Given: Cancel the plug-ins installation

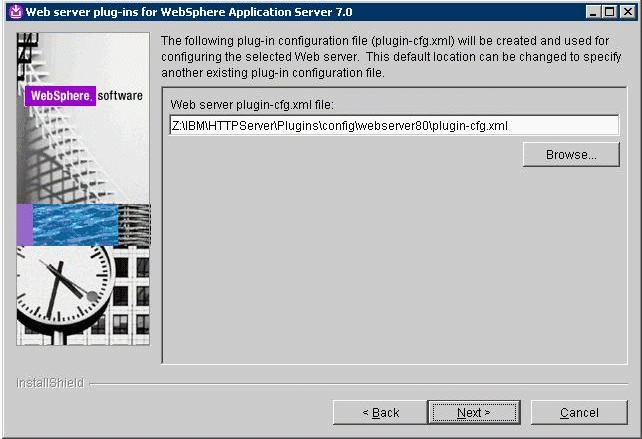Looking at the screenshot, I should pyautogui.click(x=579, y=412).
